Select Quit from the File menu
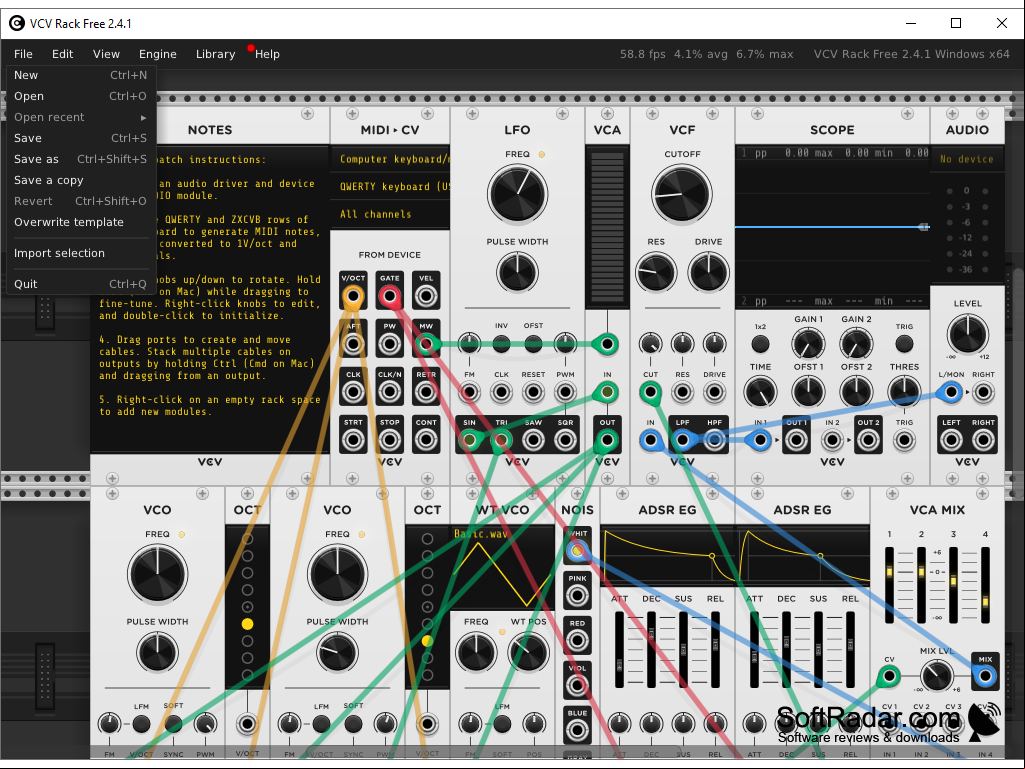 pos(80,284)
